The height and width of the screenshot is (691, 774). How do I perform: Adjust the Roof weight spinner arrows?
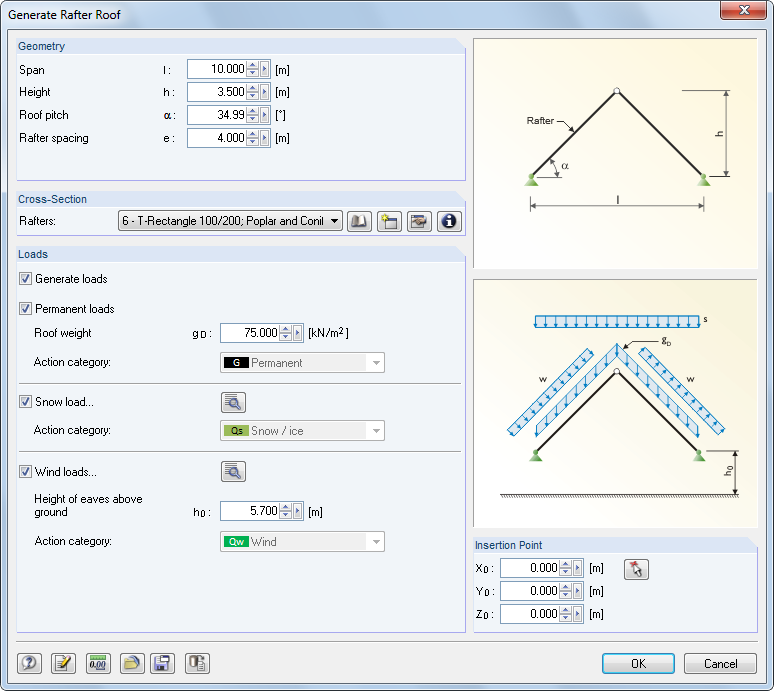(286, 333)
